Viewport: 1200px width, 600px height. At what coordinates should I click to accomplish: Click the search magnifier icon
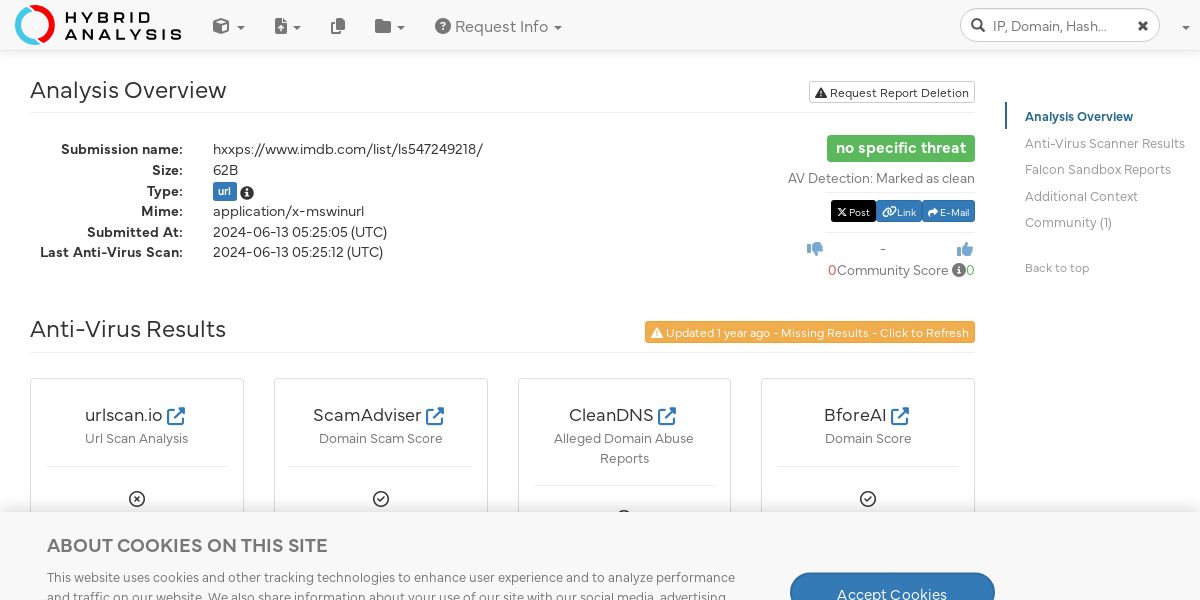coord(977,26)
